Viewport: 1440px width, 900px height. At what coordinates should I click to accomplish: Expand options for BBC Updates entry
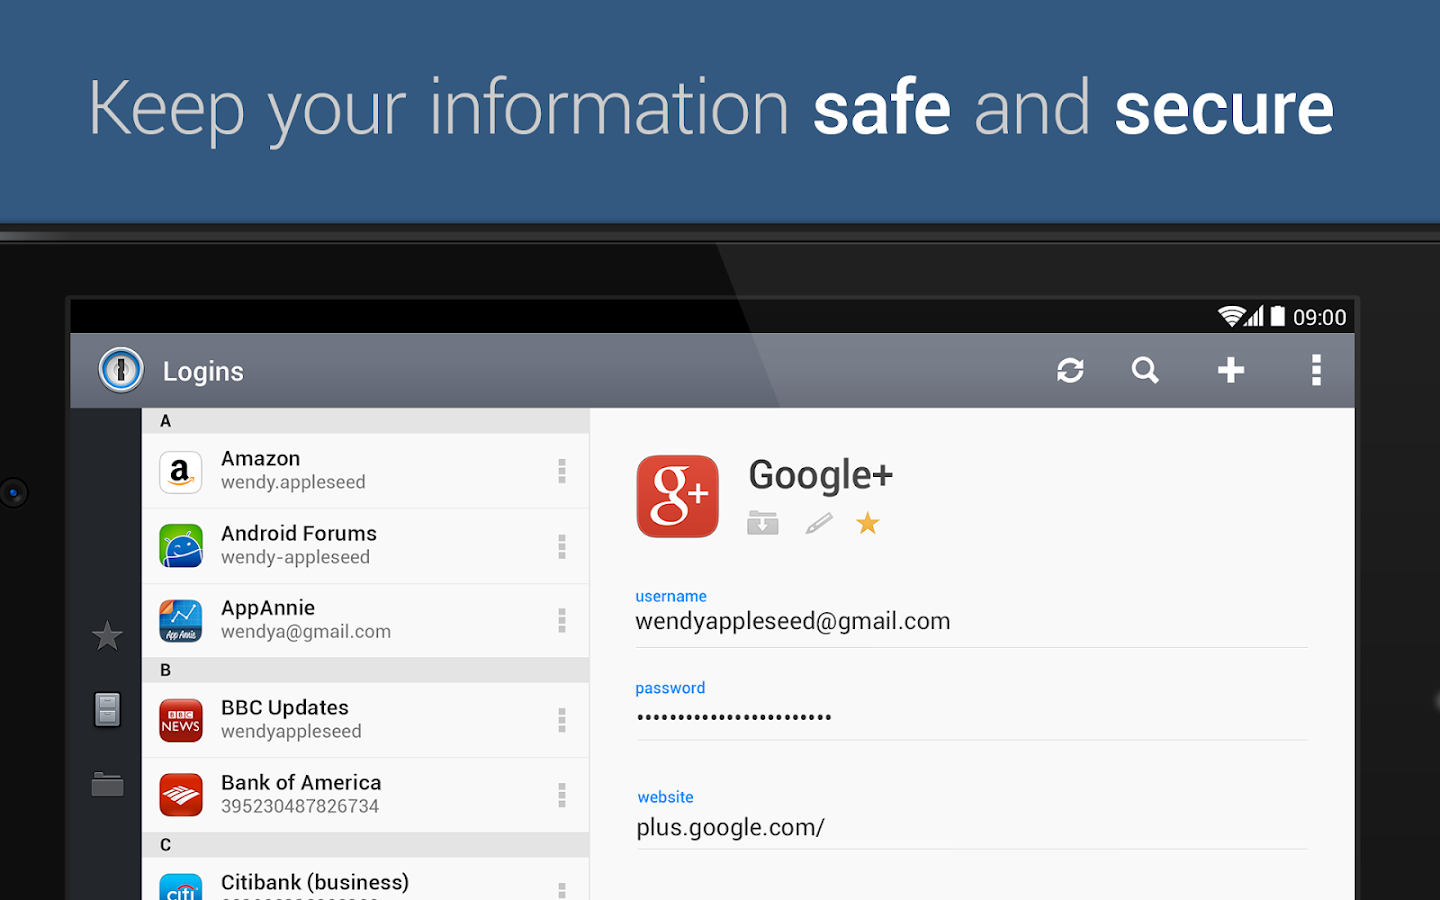[x=562, y=720]
